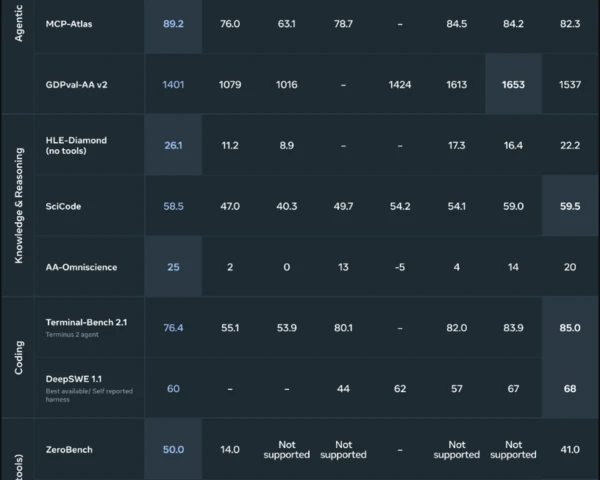Select the highlighted 59.5 SciCode score
600x480 pixels.
point(570,206)
